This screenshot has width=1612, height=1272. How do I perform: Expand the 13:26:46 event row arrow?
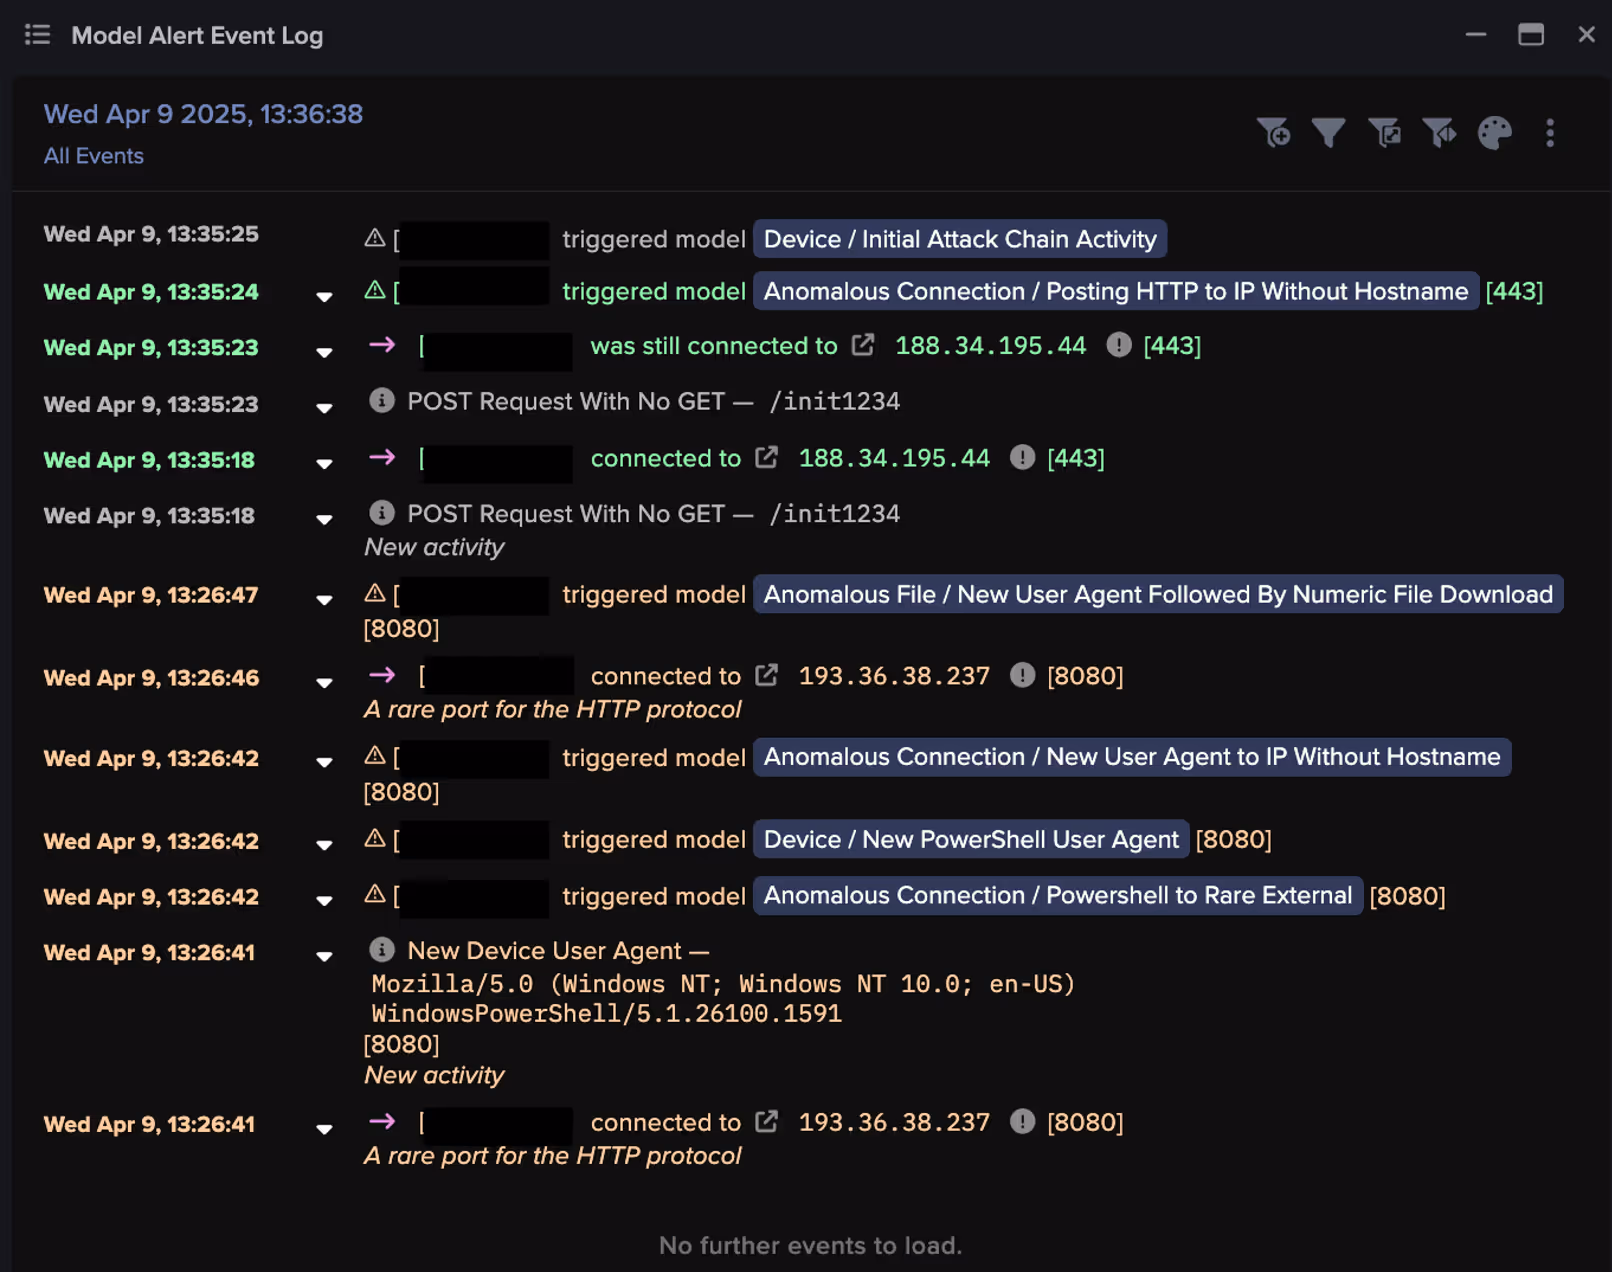[324, 683]
